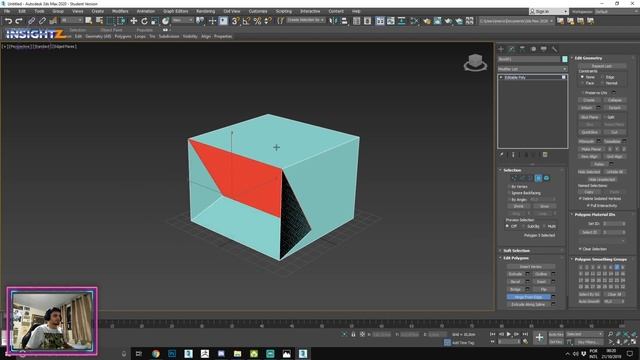Toggle the Spinner Snap button
Viewport: 640px width, 360px height.
point(268,21)
